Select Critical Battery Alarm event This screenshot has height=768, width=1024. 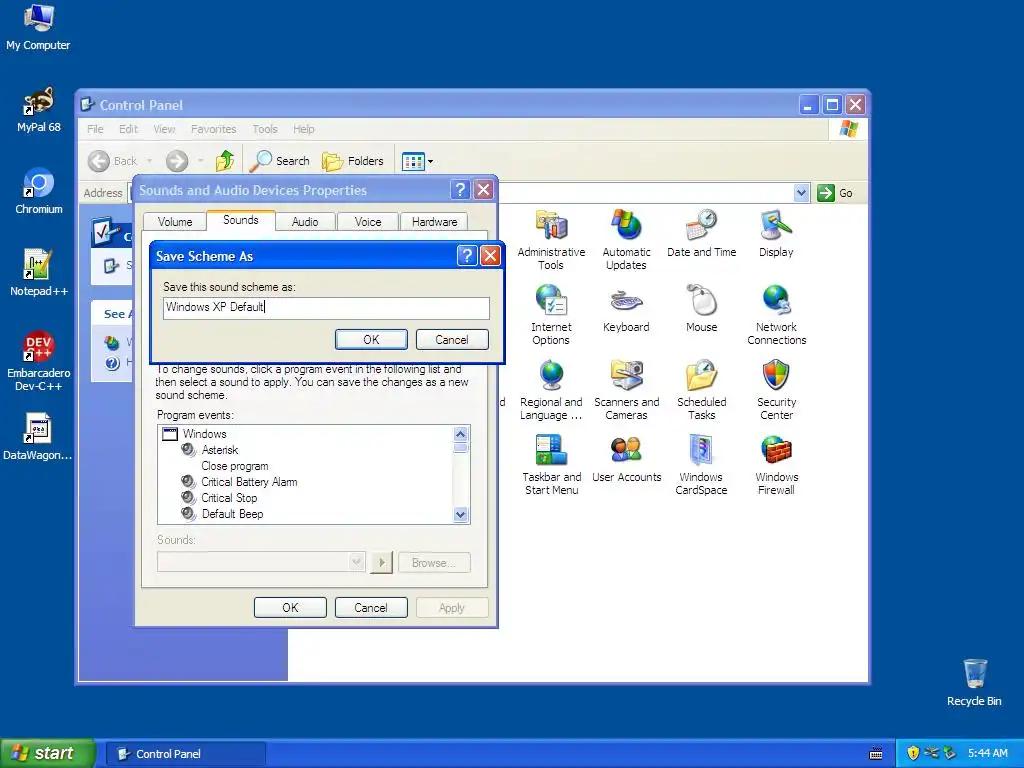249,482
